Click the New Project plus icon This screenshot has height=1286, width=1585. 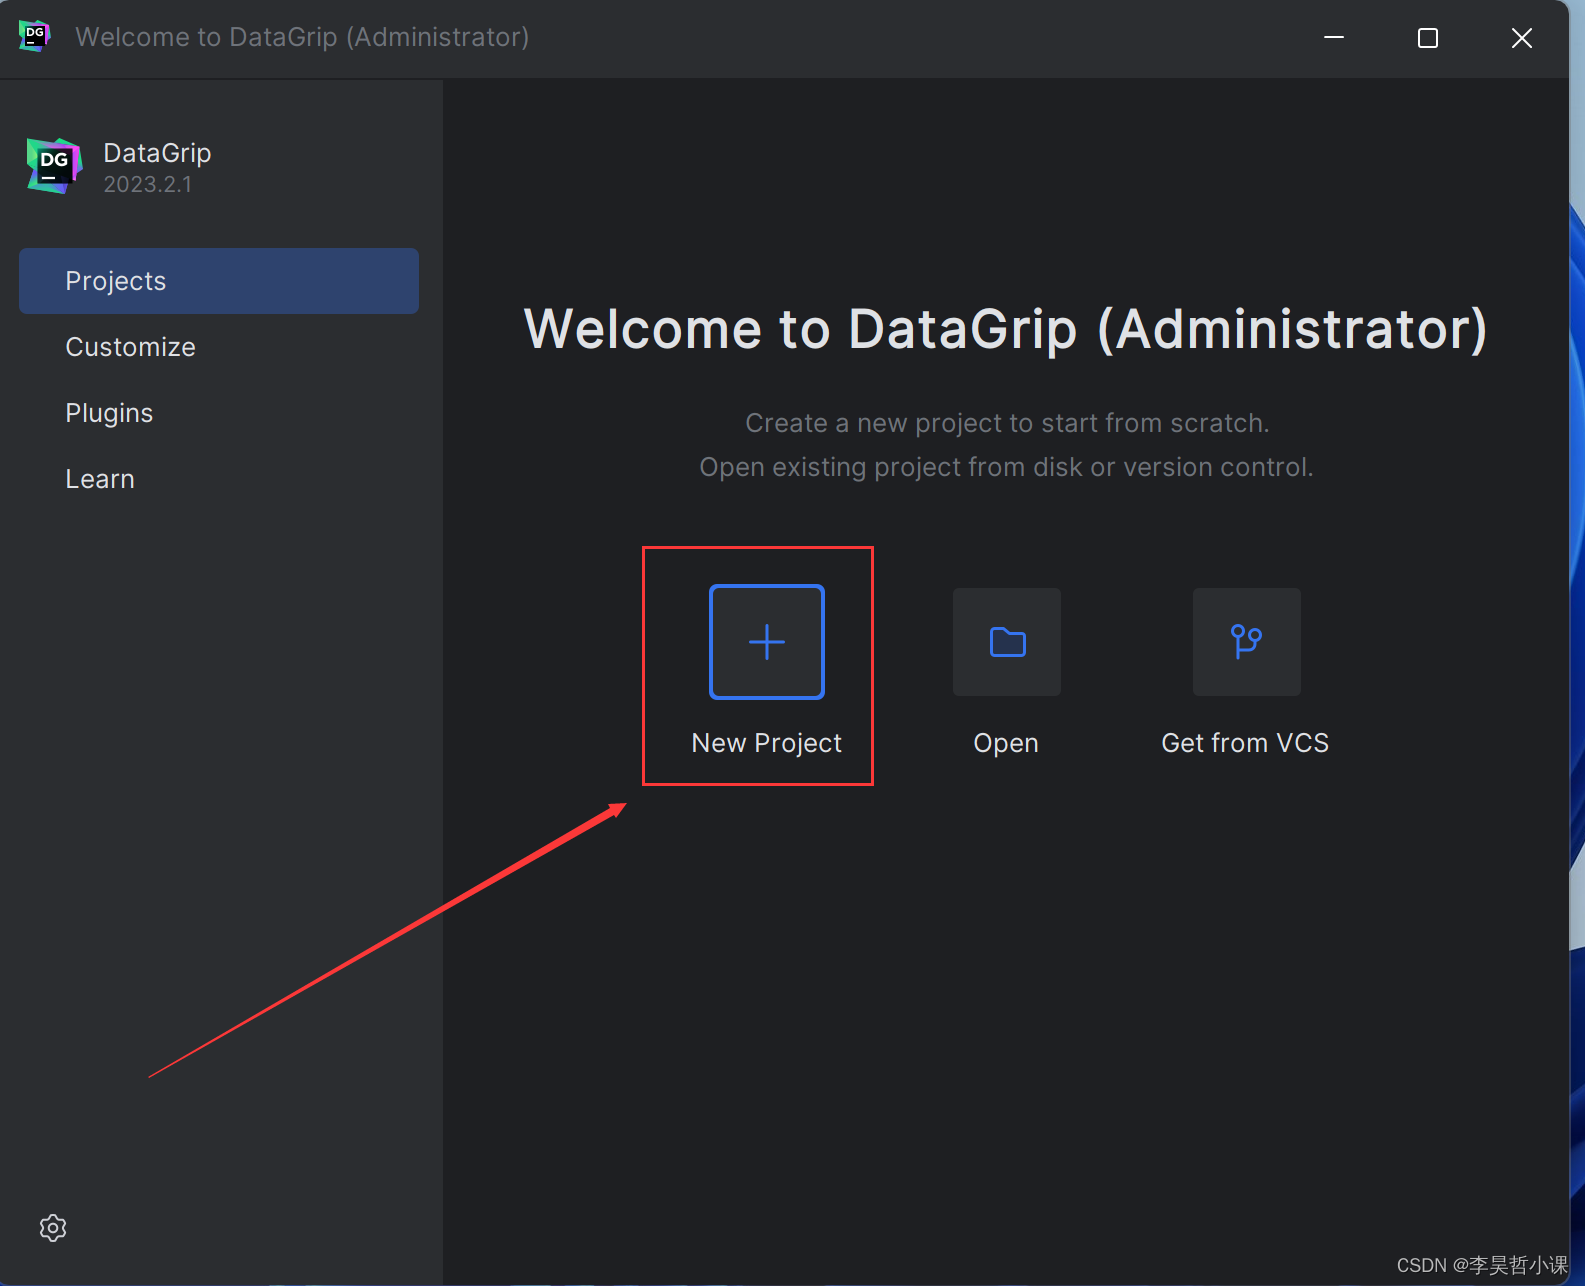click(767, 642)
